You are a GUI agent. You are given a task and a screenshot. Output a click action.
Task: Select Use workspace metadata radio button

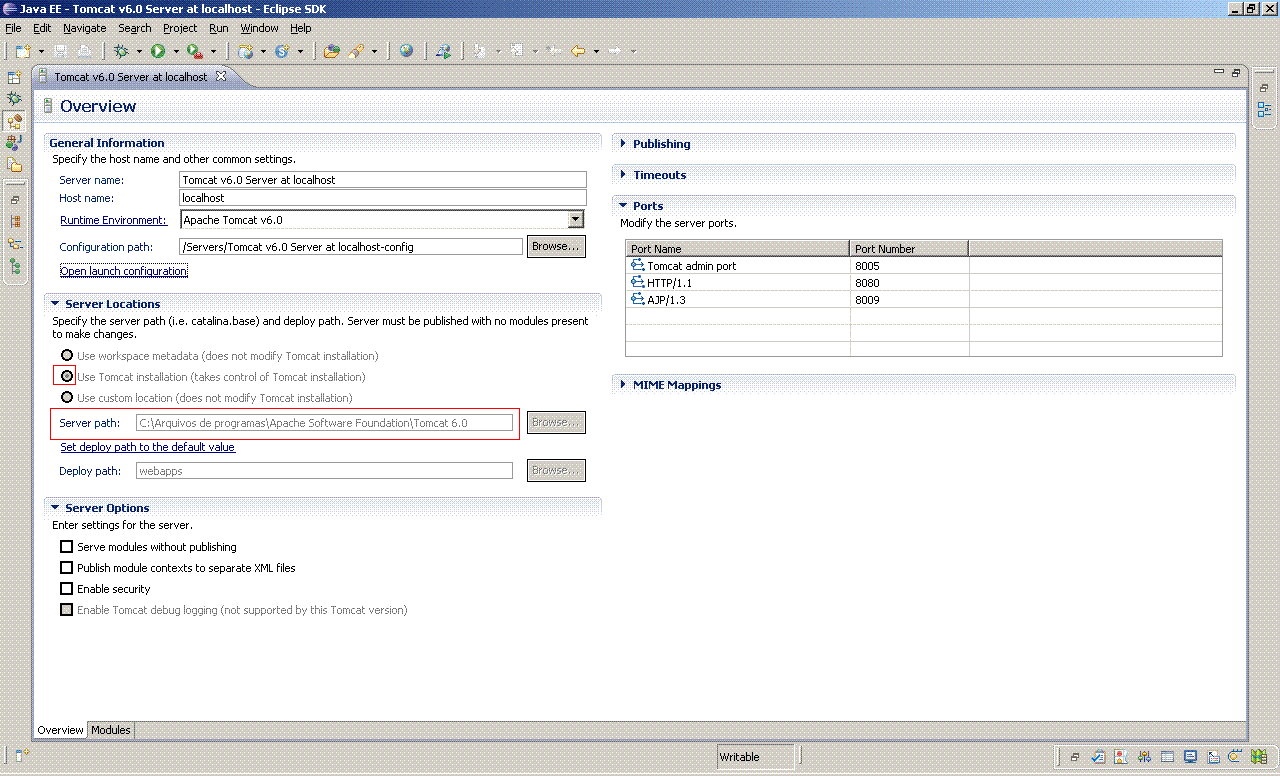click(x=67, y=356)
